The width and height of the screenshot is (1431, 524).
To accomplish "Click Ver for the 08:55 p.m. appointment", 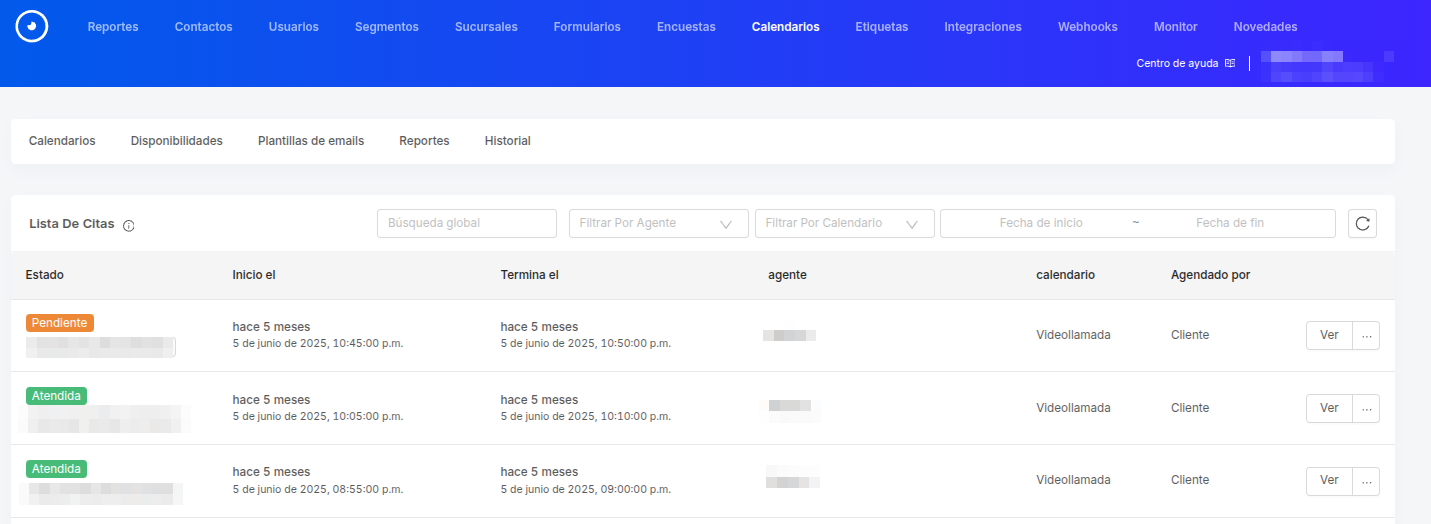I will click(x=1329, y=481).
